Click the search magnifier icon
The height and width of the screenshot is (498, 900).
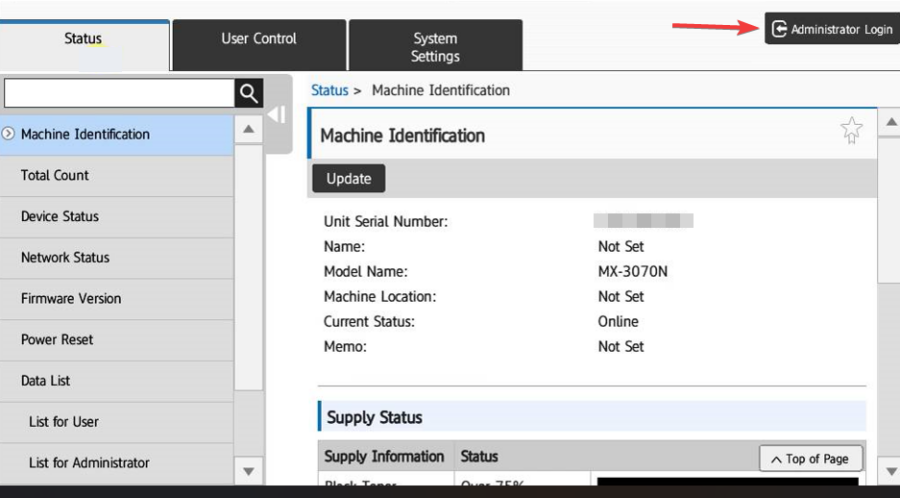(249, 94)
